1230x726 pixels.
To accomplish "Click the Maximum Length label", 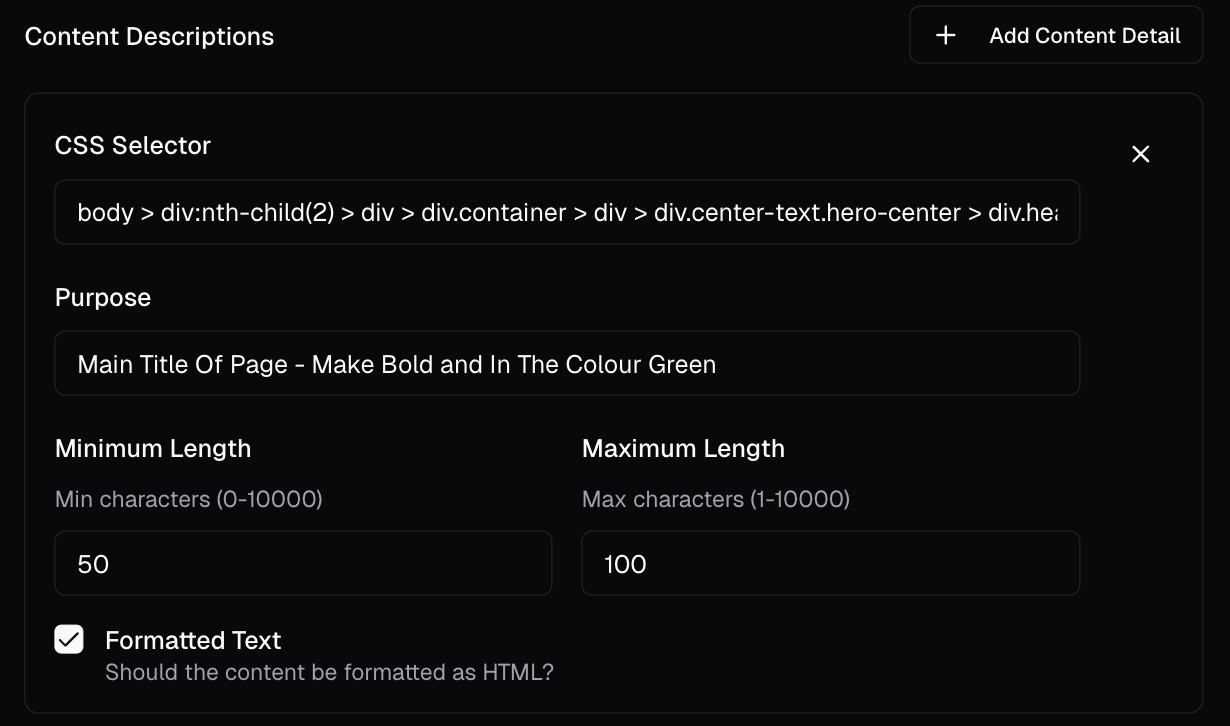I will (683, 448).
